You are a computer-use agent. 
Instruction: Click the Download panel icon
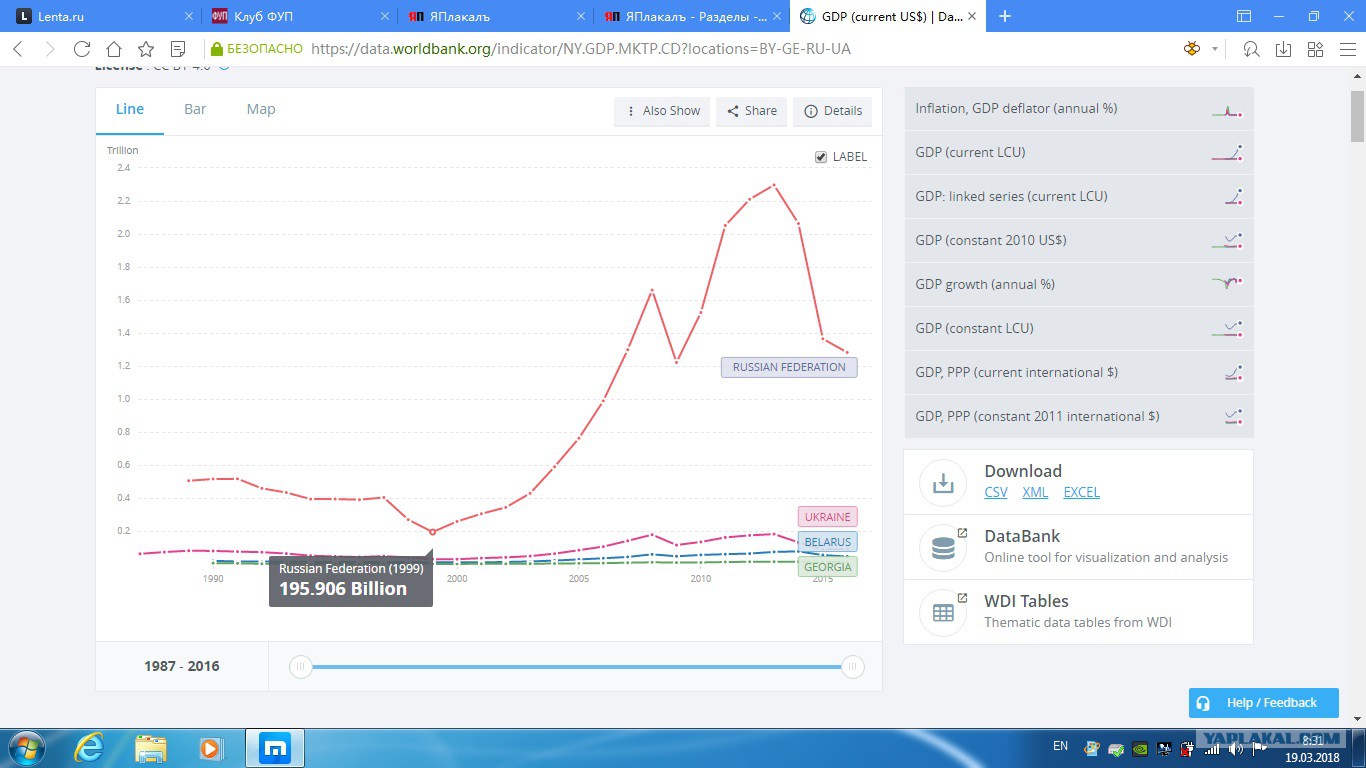coord(942,482)
